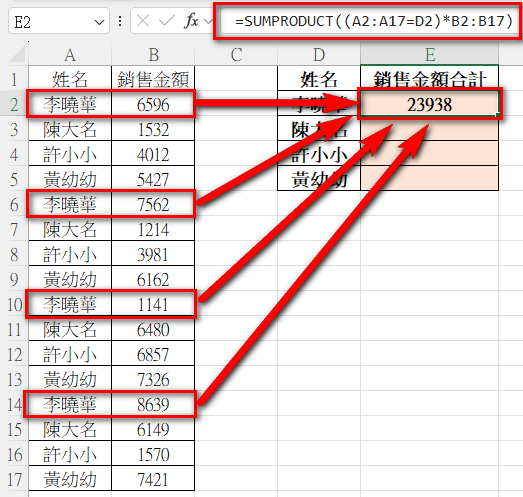
Task: Click cell E1 with 銷售金額合計 header
Action: coord(430,79)
